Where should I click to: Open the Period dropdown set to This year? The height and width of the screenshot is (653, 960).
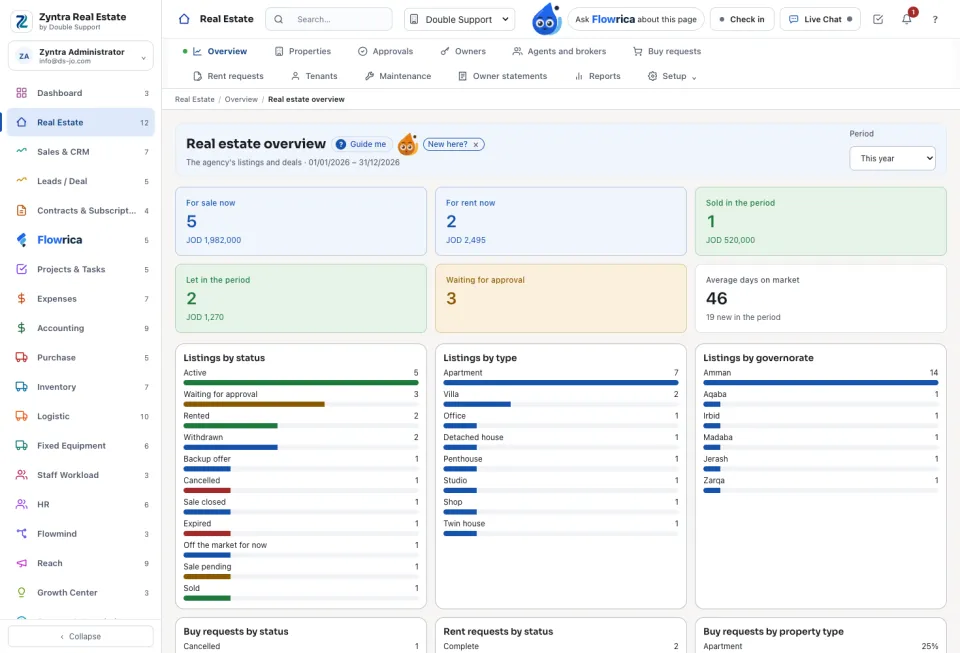pyautogui.click(x=892, y=159)
